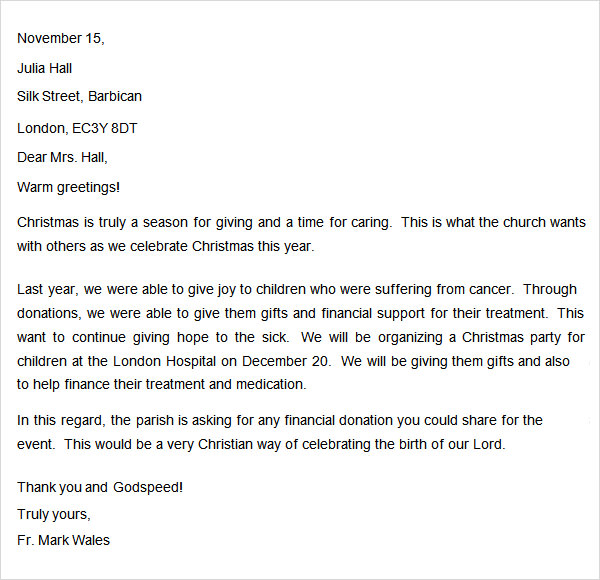Click the signature 'Fr. Mark Wales'

click(x=64, y=540)
